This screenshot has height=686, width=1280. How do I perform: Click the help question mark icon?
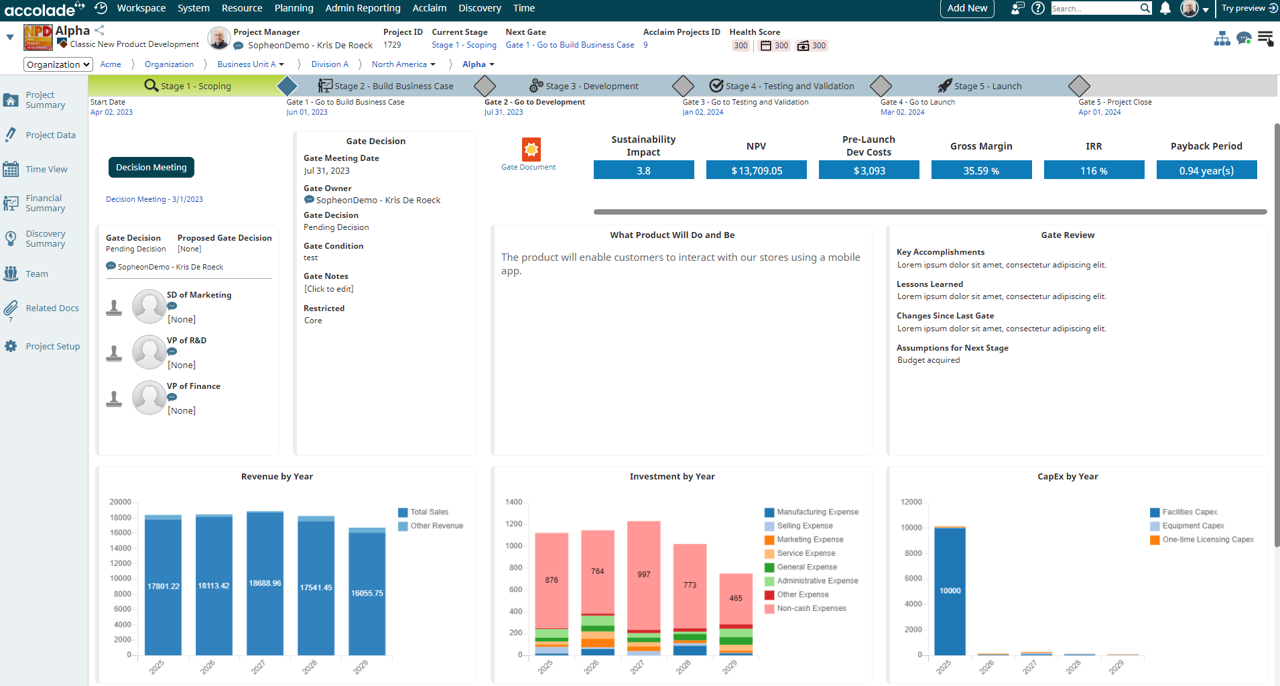(x=1038, y=8)
